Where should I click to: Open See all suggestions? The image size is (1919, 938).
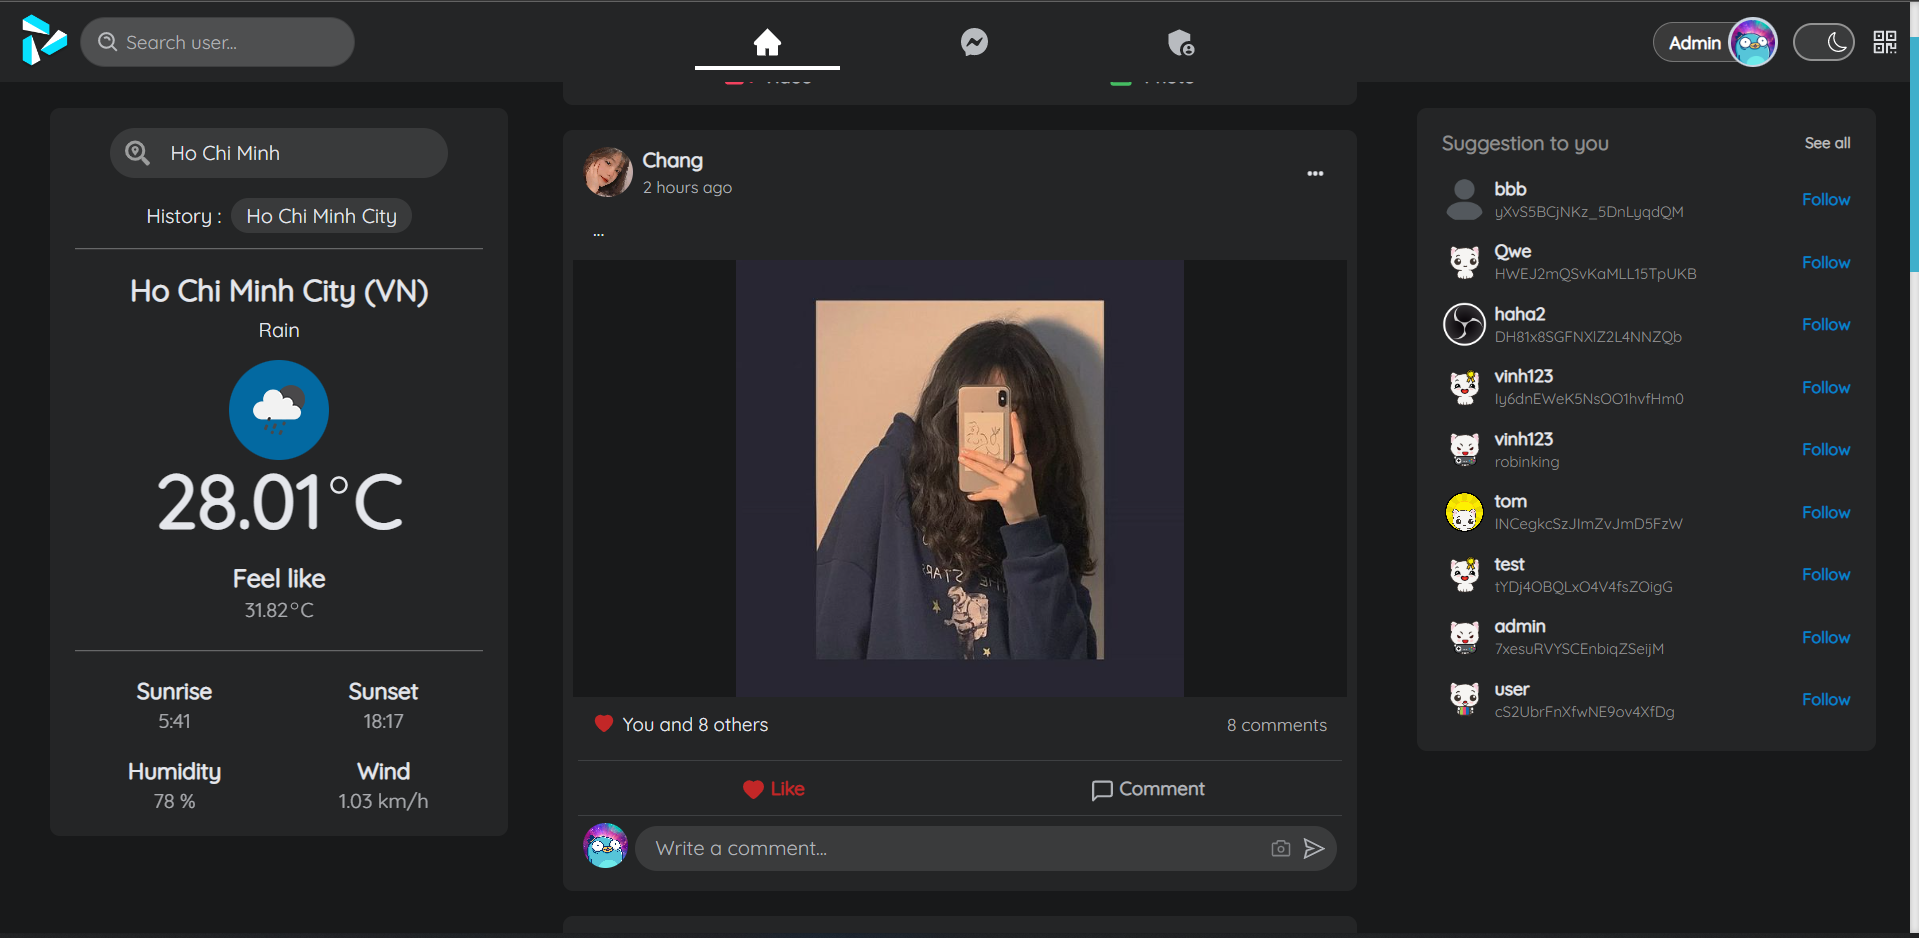[x=1827, y=142]
